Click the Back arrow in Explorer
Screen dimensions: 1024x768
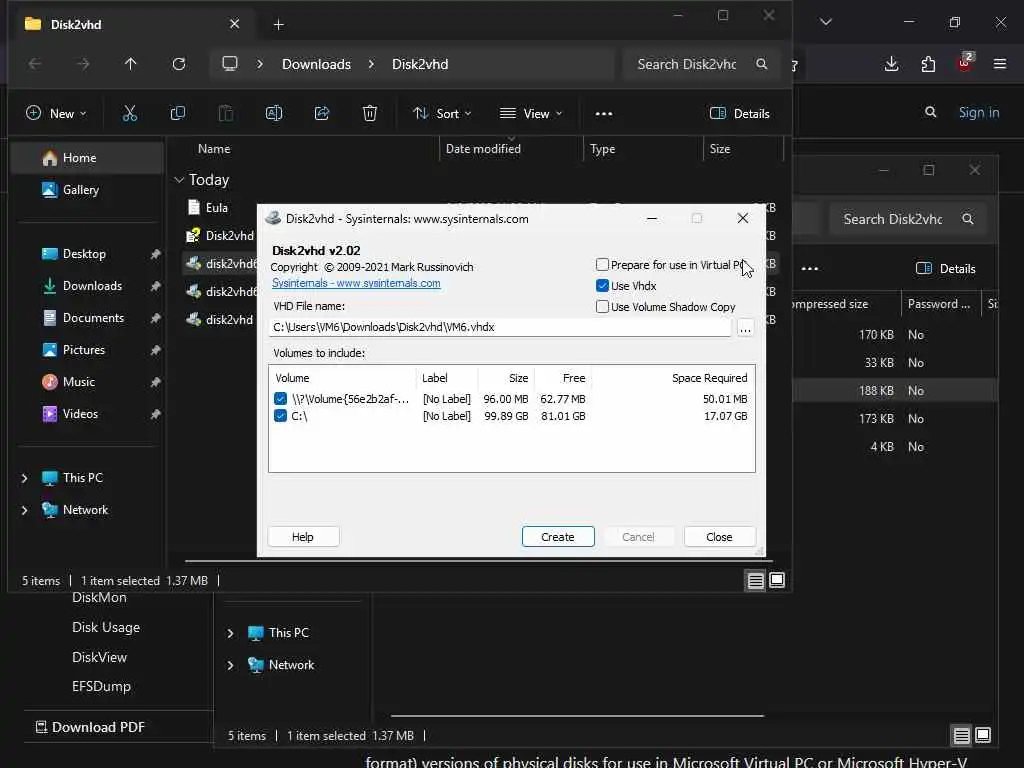point(35,64)
